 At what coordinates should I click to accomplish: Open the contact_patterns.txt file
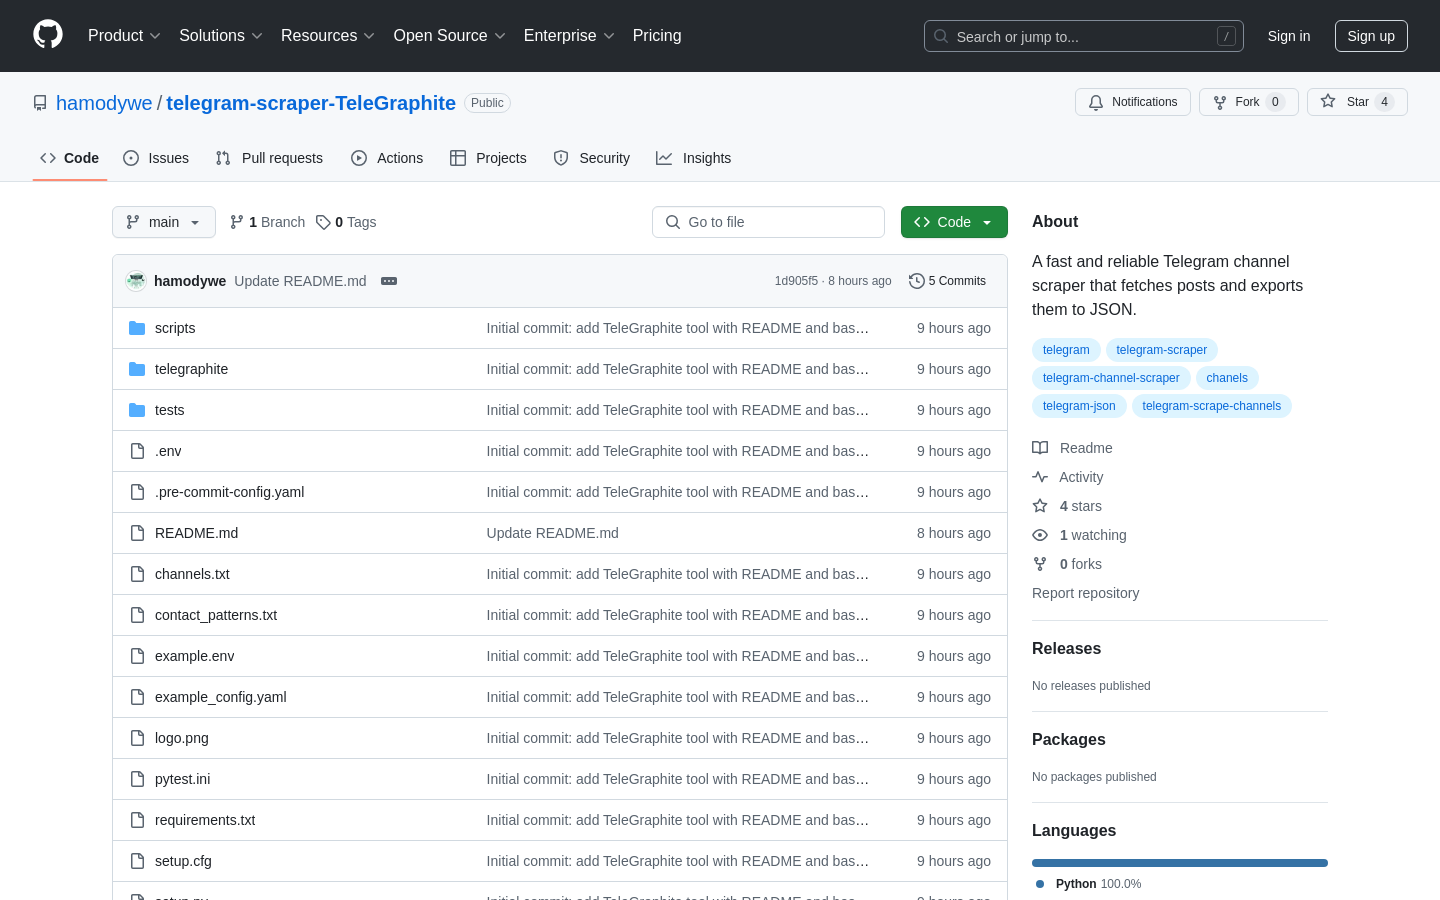point(216,615)
